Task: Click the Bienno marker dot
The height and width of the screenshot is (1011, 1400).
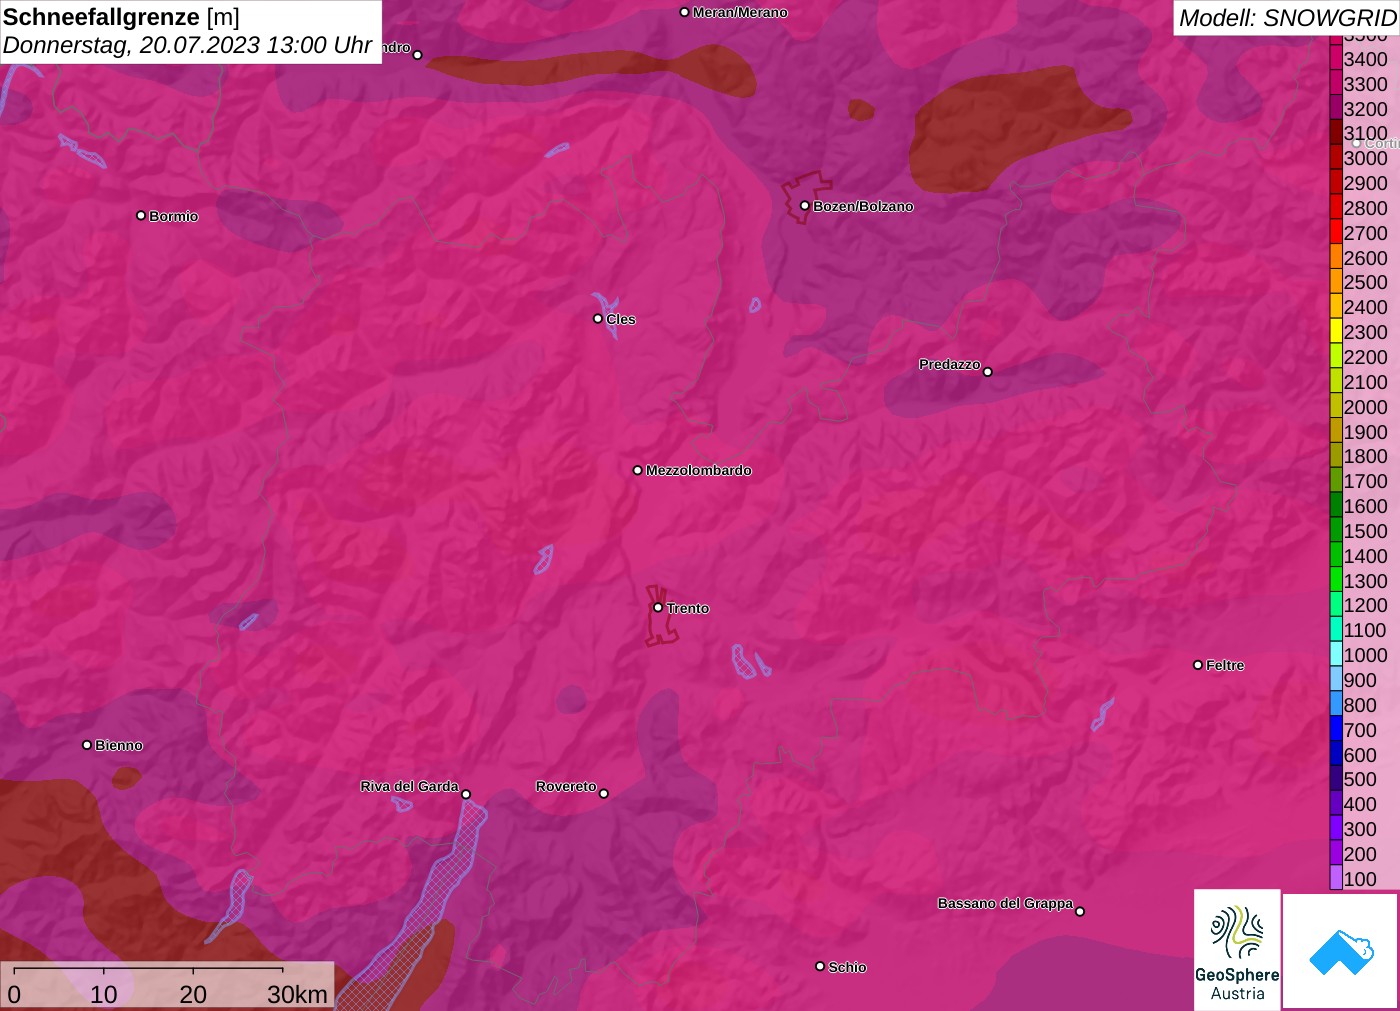Action: tap(87, 745)
